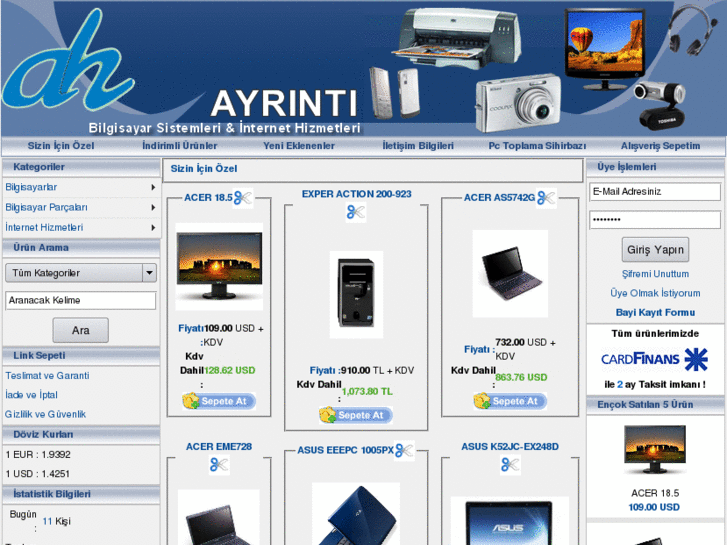Expand the Bilgisayar Parçaları category arrow
Viewport: 727px width, 545px height.
click(153, 207)
